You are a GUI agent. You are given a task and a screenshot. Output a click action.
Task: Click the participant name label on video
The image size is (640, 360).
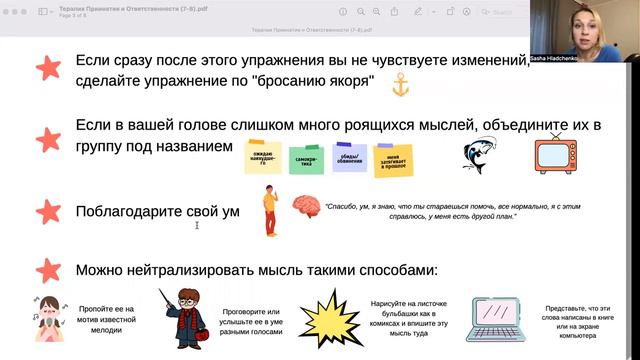(x=553, y=58)
